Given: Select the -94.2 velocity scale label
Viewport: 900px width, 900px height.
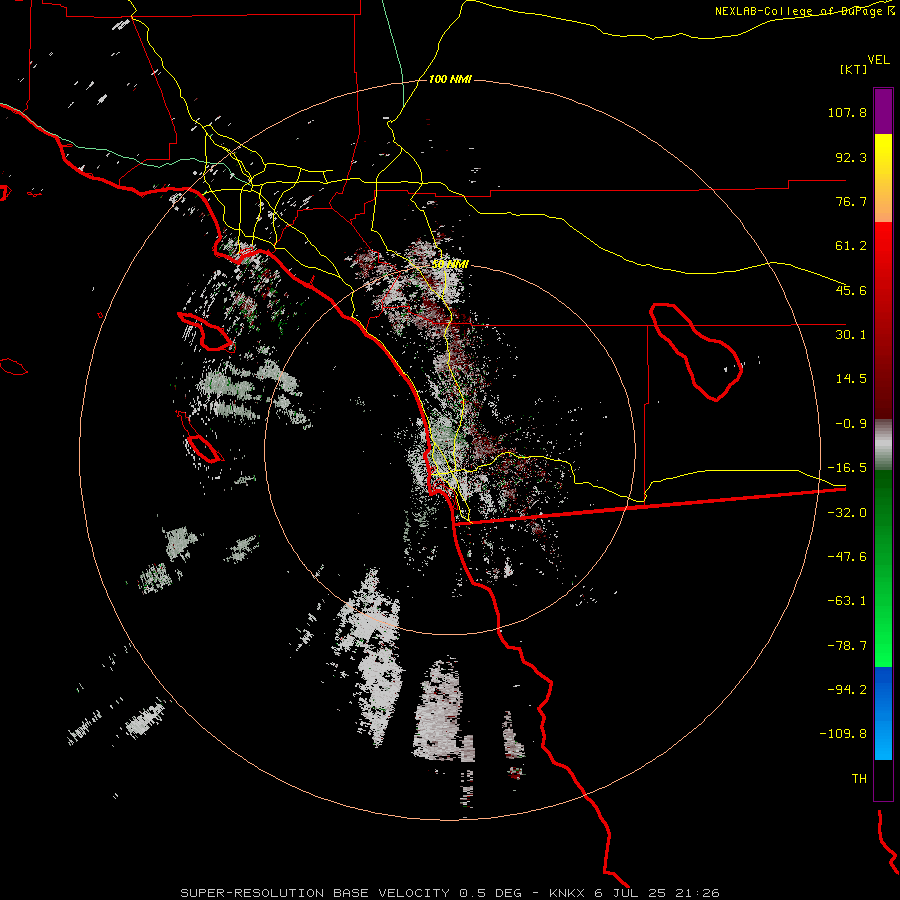Looking at the screenshot, I should 847,689.
